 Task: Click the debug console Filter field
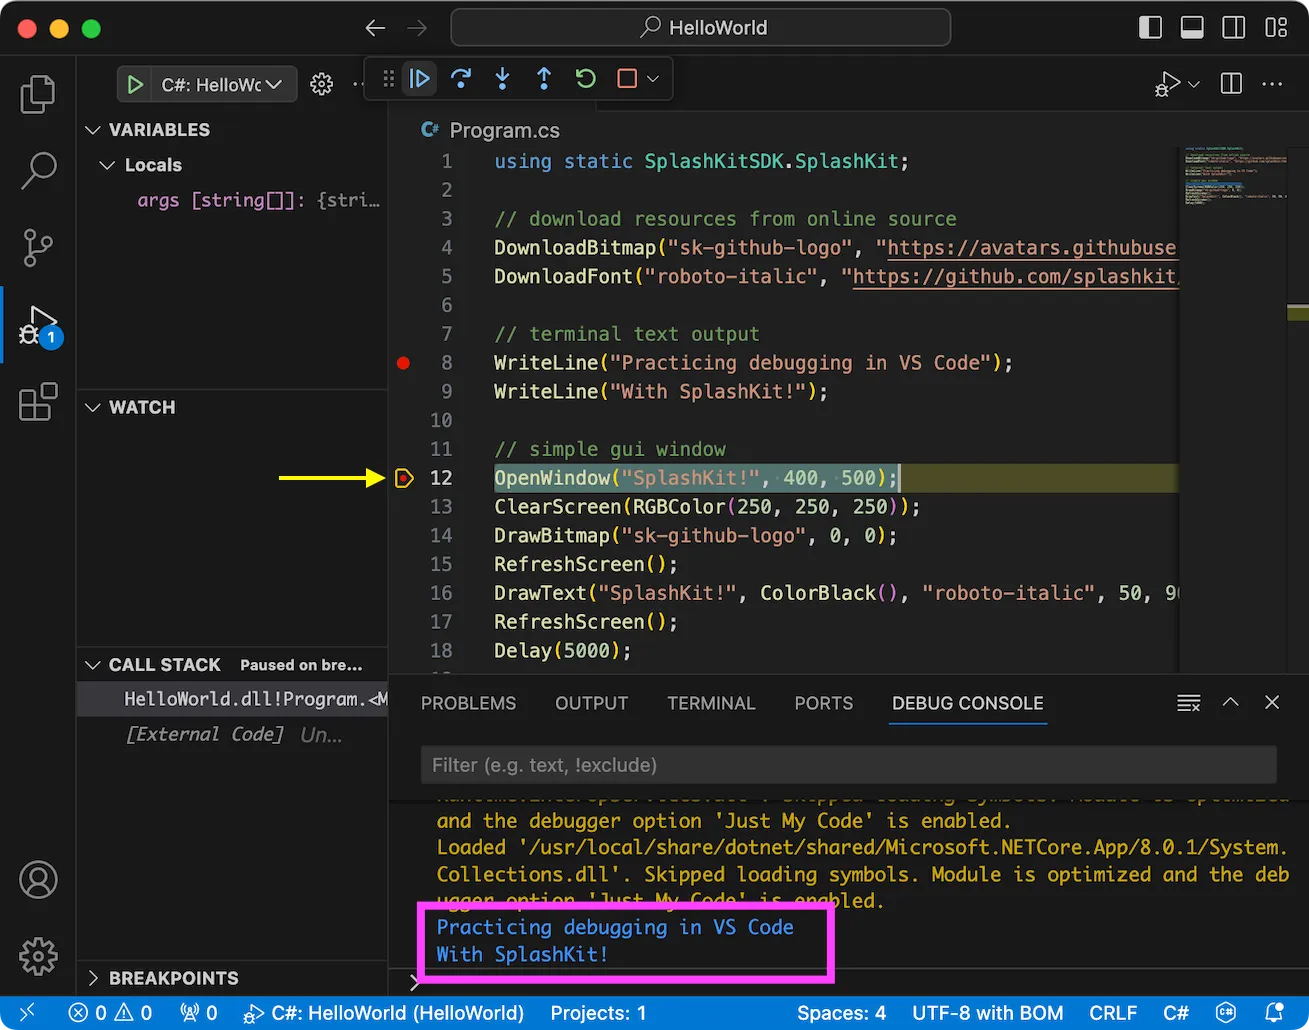[848, 765]
